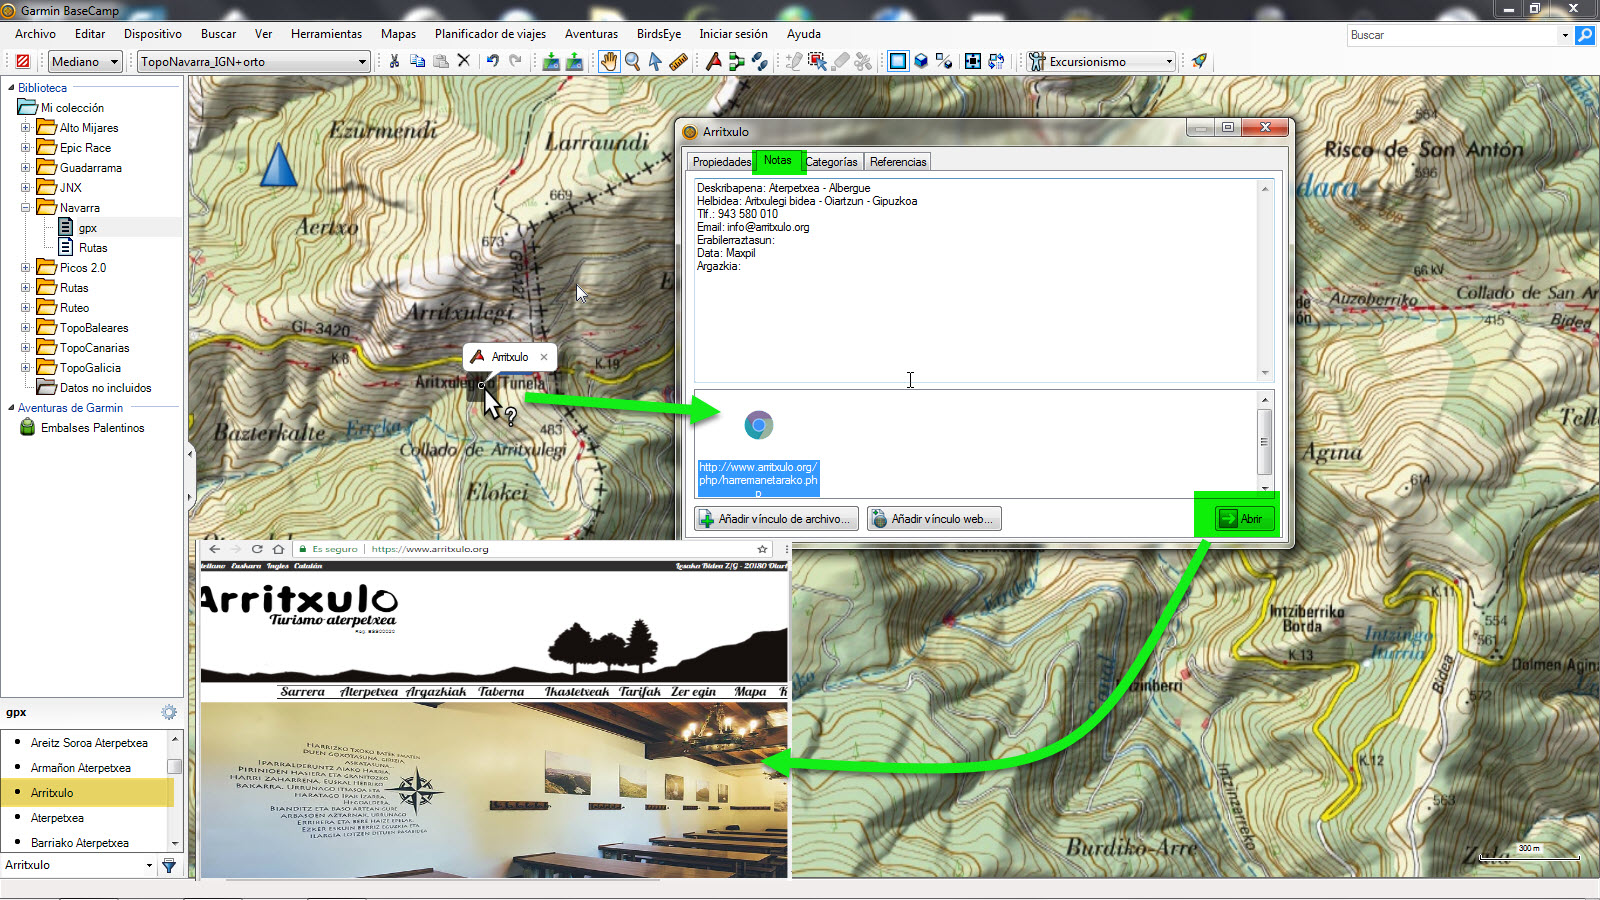Click Añadir vínculo de archivo button
Viewport: 1600px width, 900px height.
pos(776,519)
